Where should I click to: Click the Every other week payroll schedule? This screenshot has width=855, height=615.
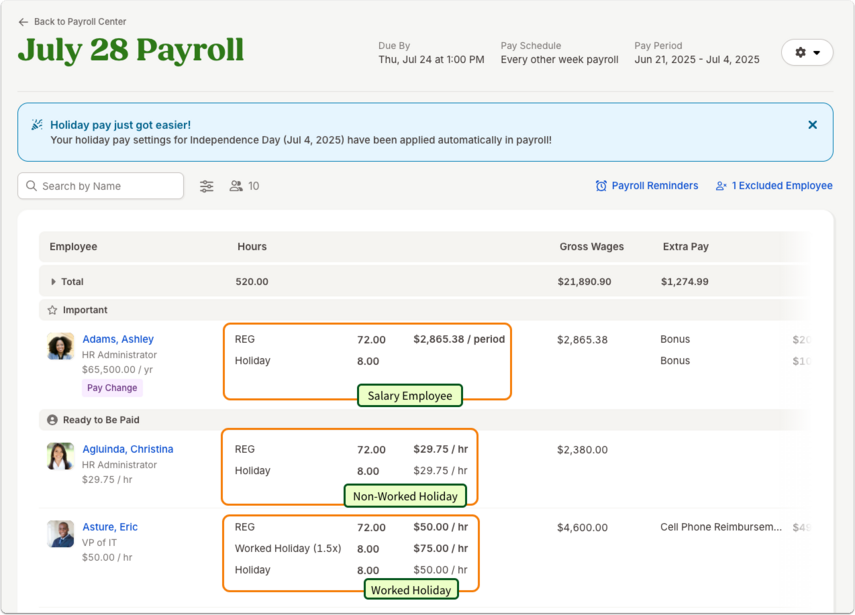tap(559, 59)
